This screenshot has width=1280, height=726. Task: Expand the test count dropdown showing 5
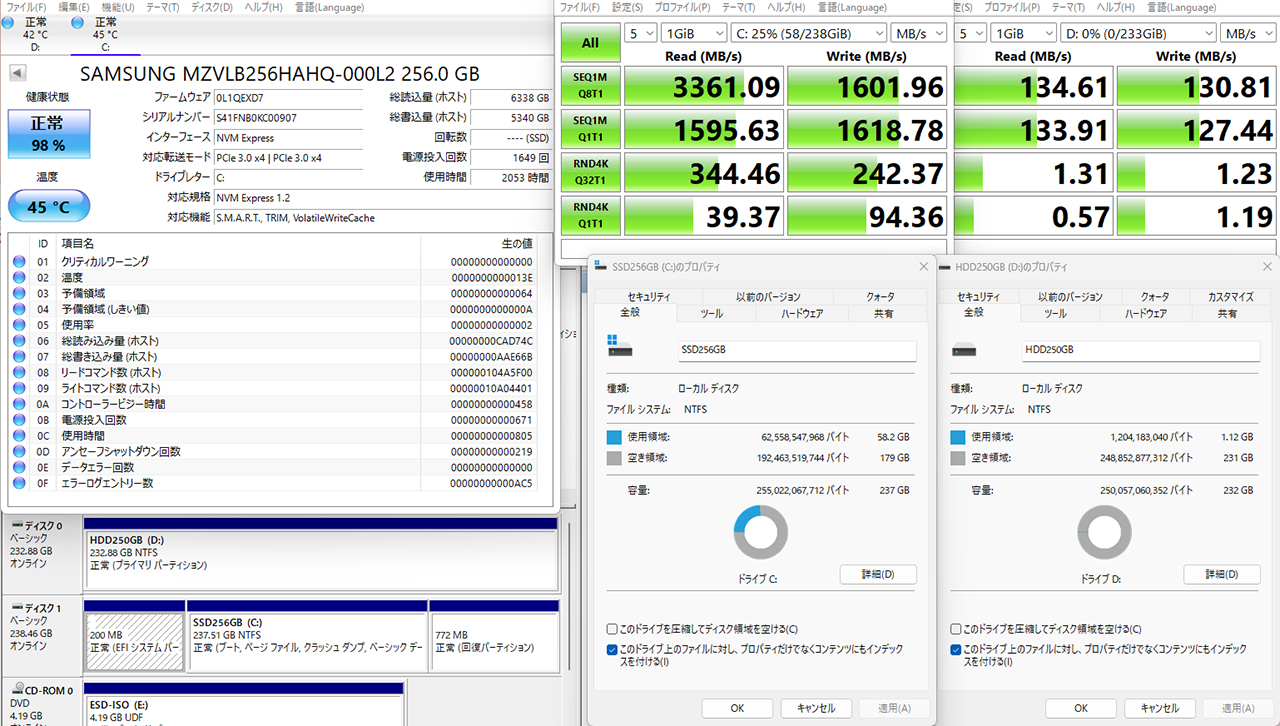(641, 33)
